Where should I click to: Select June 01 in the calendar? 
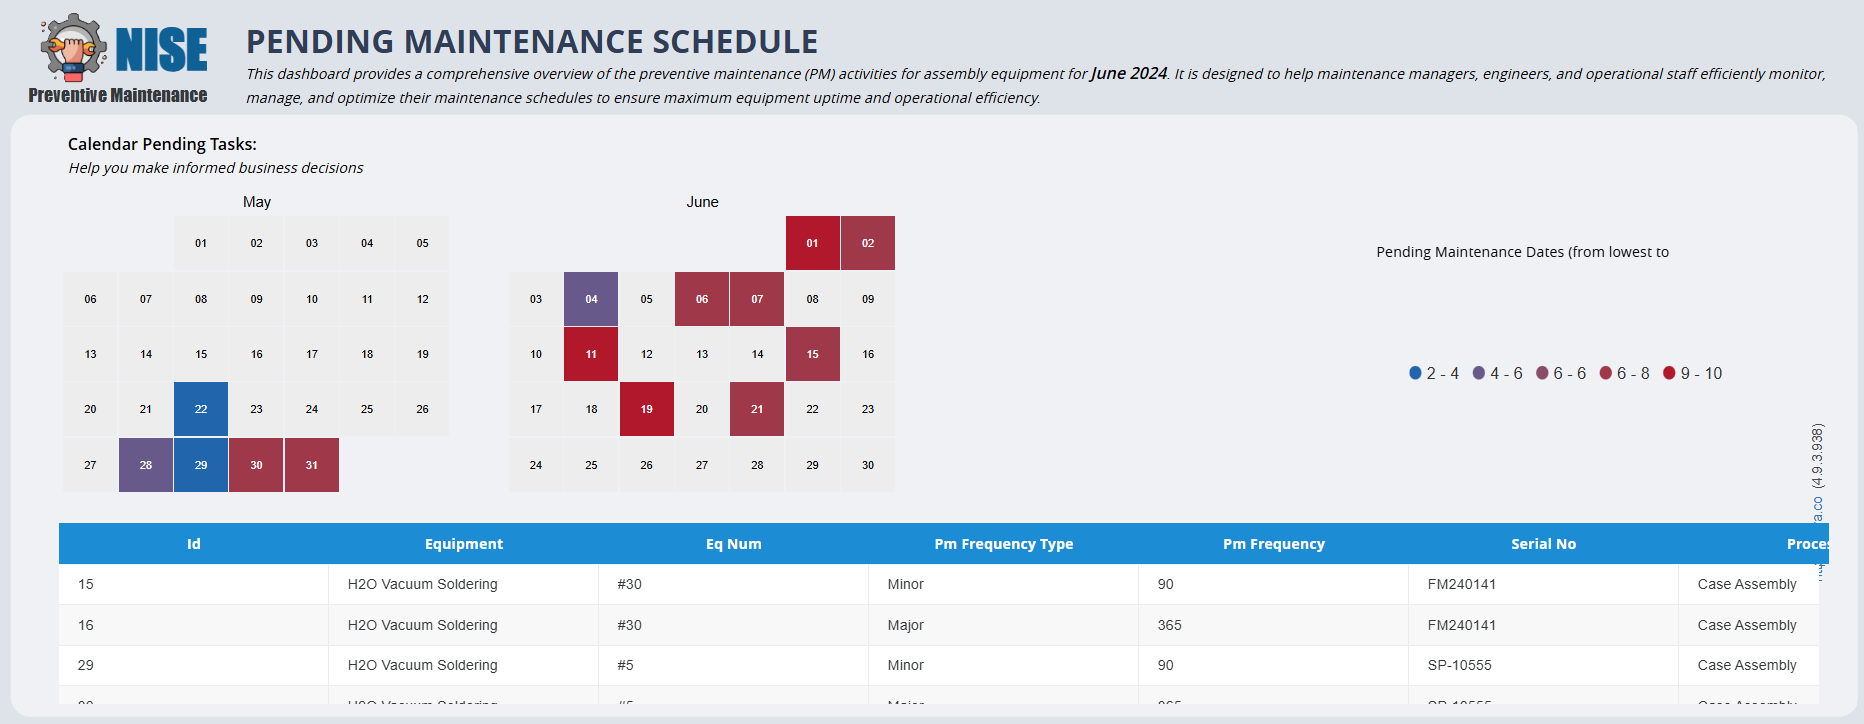point(812,243)
